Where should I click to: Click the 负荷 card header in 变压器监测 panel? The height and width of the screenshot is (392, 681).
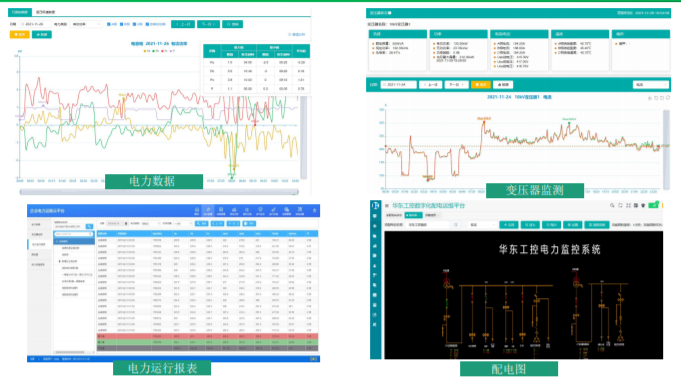tap(397, 34)
